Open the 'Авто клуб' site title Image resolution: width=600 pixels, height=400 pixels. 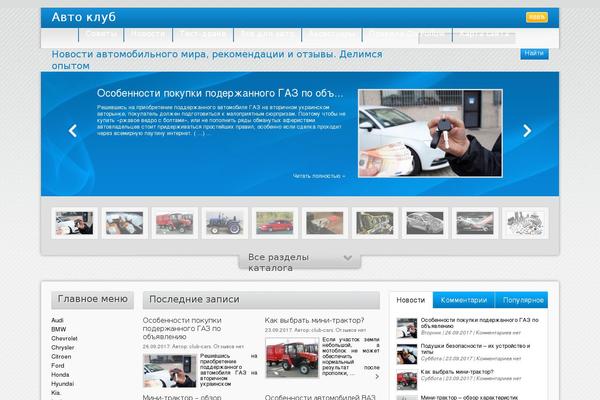pos(83,17)
